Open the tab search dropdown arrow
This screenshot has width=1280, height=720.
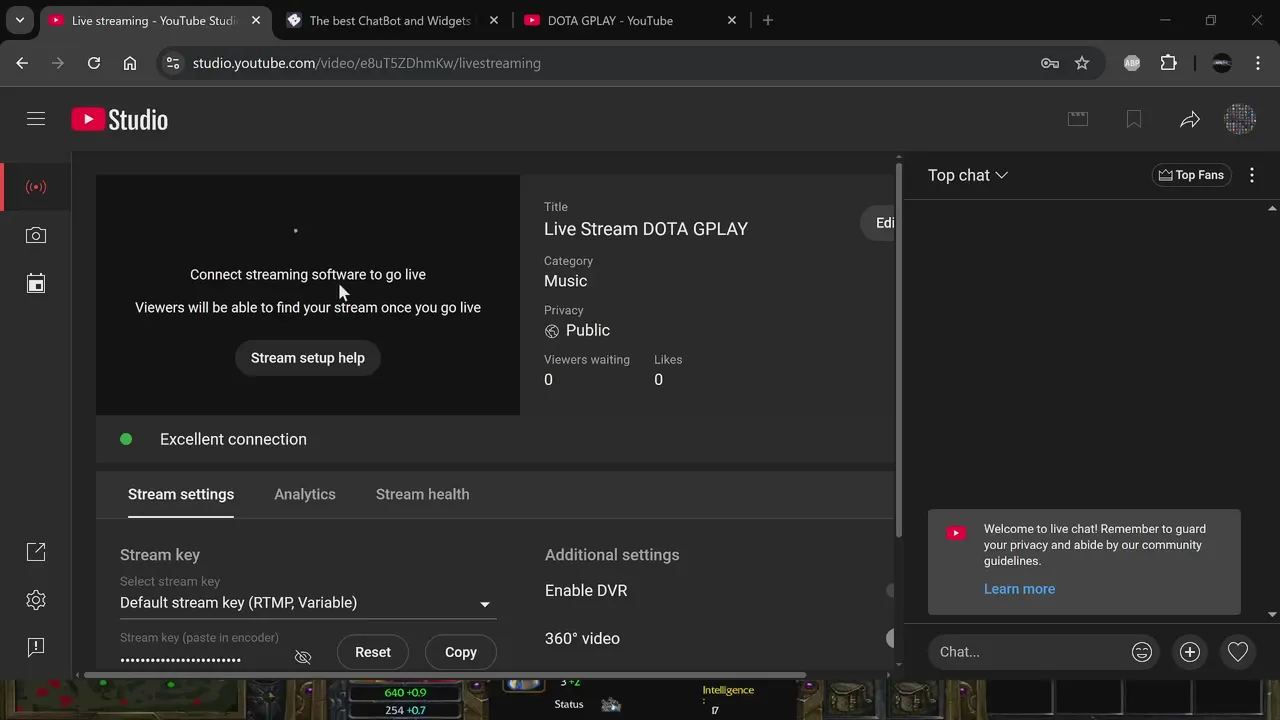pyautogui.click(x=20, y=20)
